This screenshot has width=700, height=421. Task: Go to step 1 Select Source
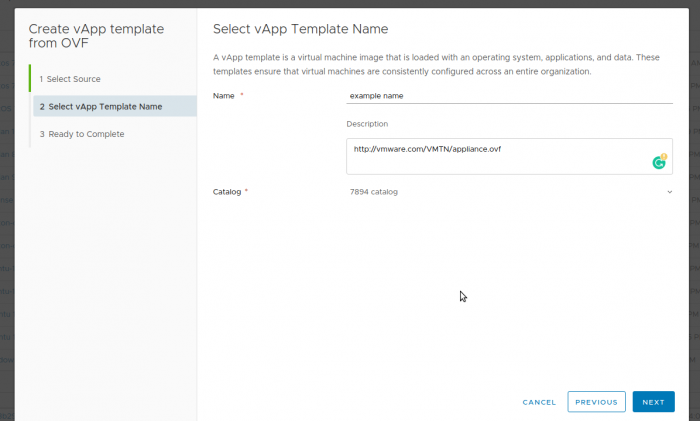(70, 79)
